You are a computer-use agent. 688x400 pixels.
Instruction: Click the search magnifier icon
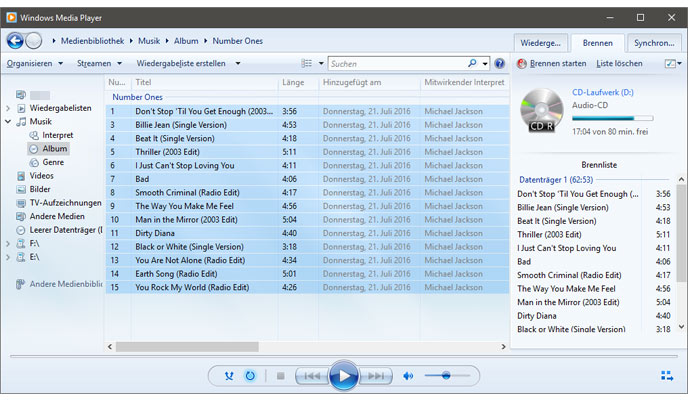(x=472, y=63)
